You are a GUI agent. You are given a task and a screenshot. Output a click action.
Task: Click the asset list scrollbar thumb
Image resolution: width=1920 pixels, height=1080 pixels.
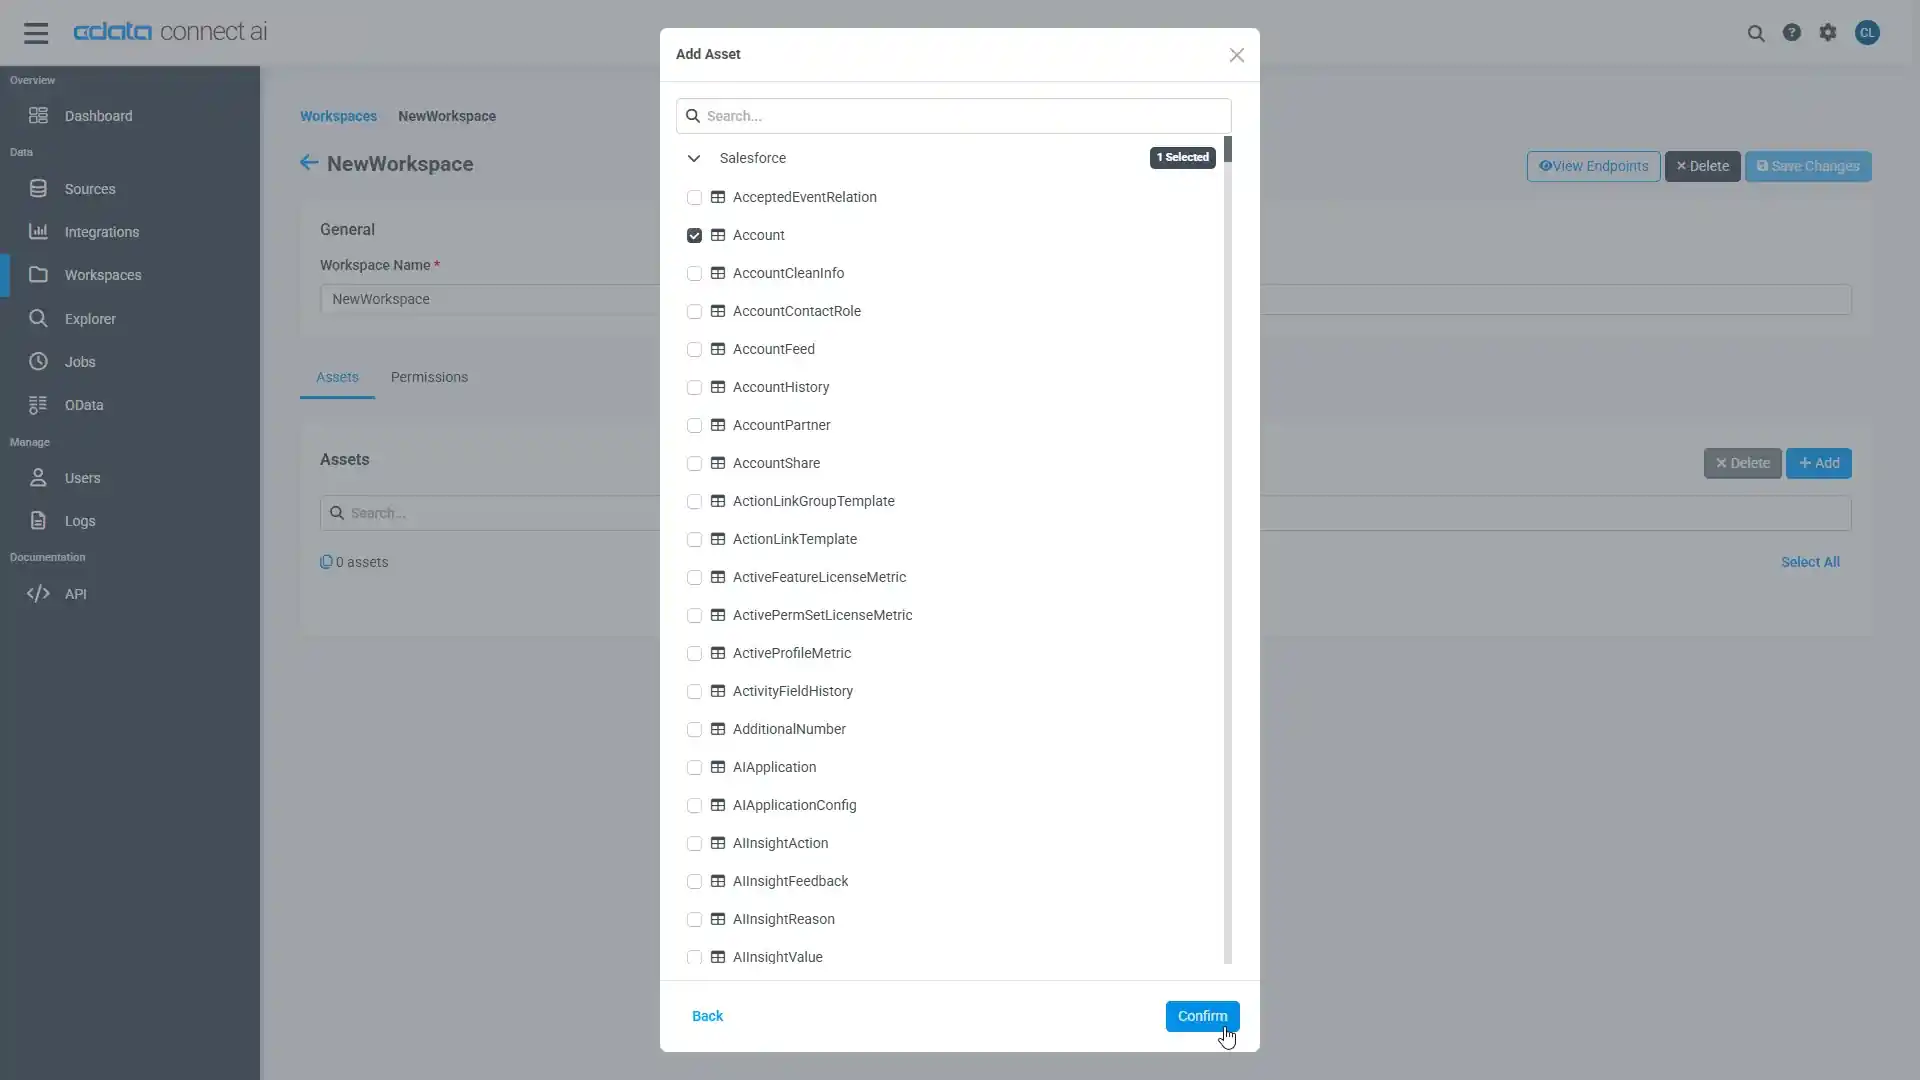[1228, 149]
